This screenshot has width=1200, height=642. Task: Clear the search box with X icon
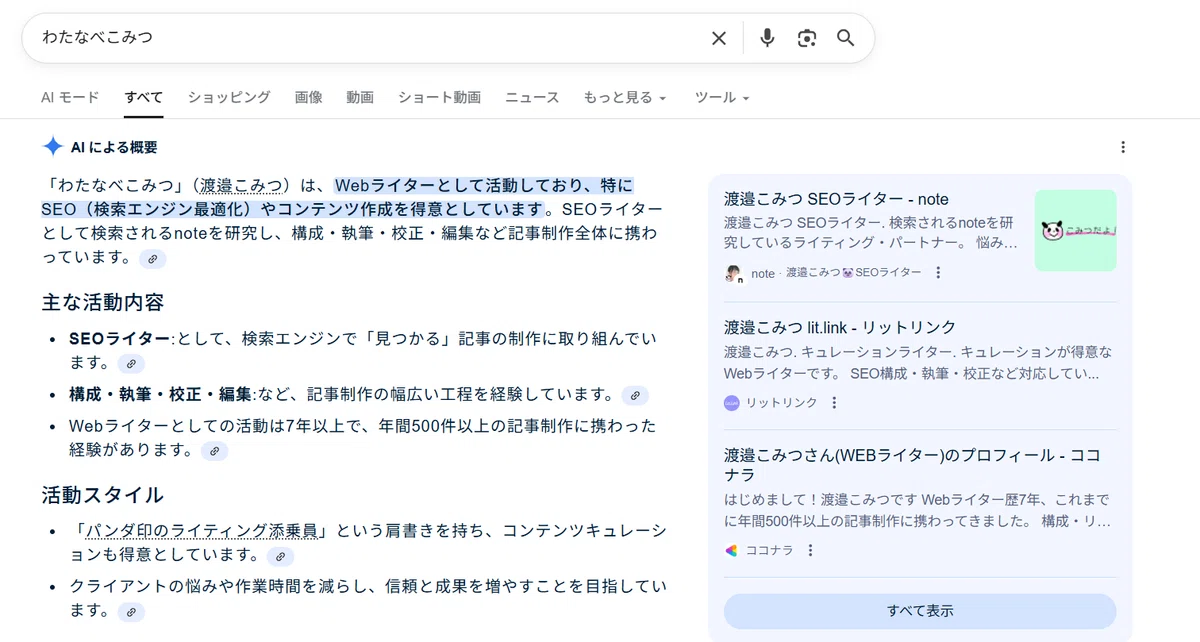pyautogui.click(x=718, y=38)
